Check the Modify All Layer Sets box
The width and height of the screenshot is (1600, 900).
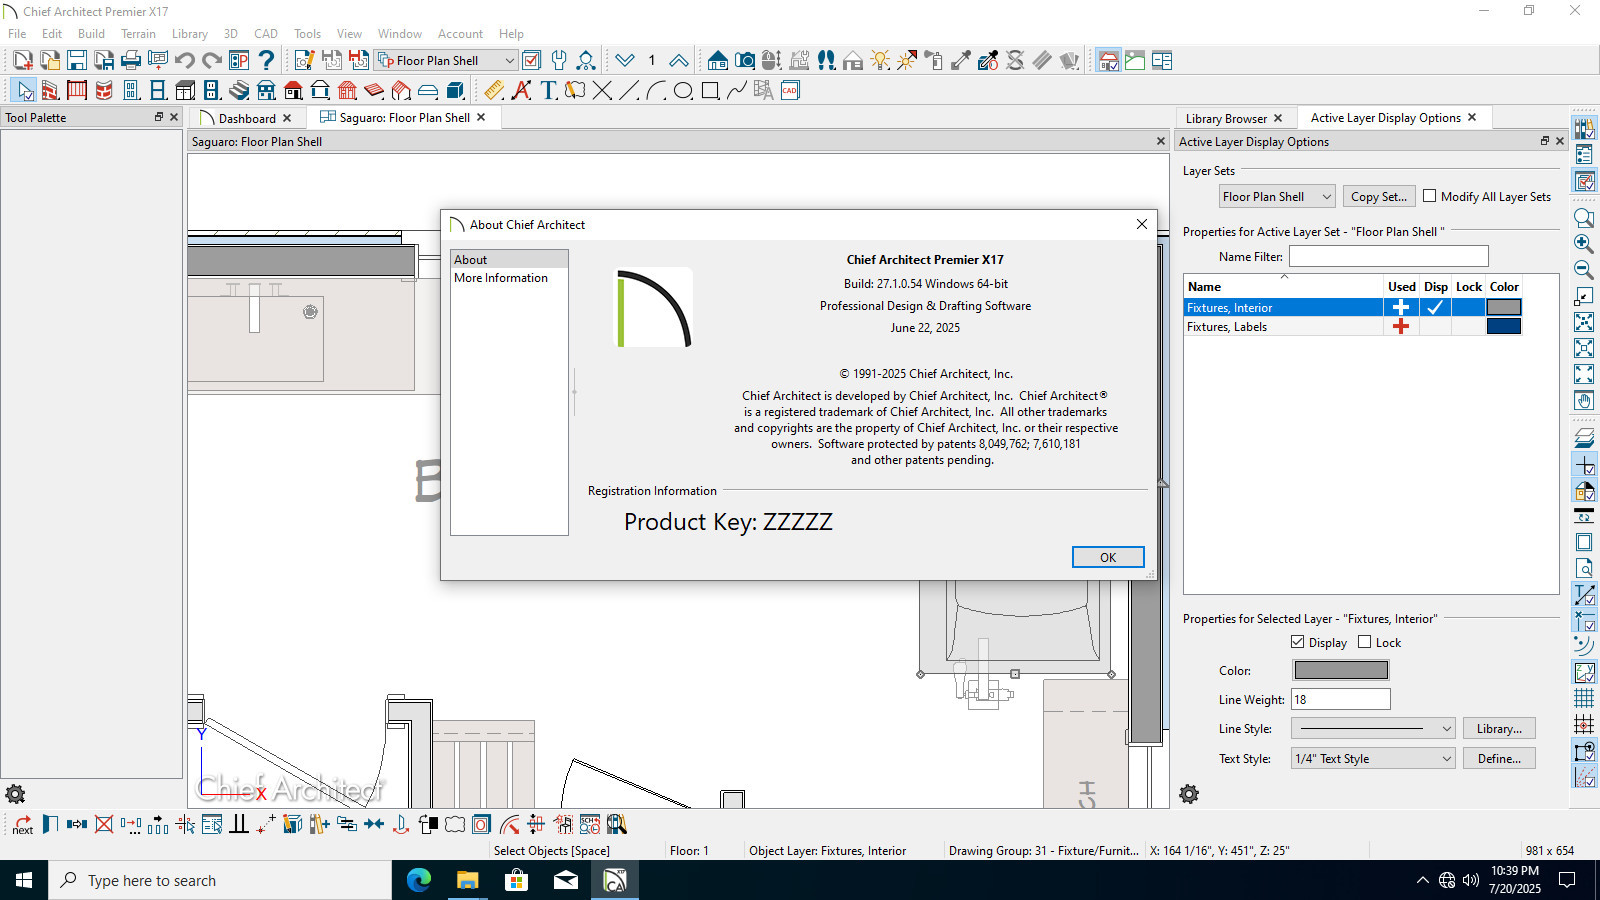click(x=1430, y=196)
